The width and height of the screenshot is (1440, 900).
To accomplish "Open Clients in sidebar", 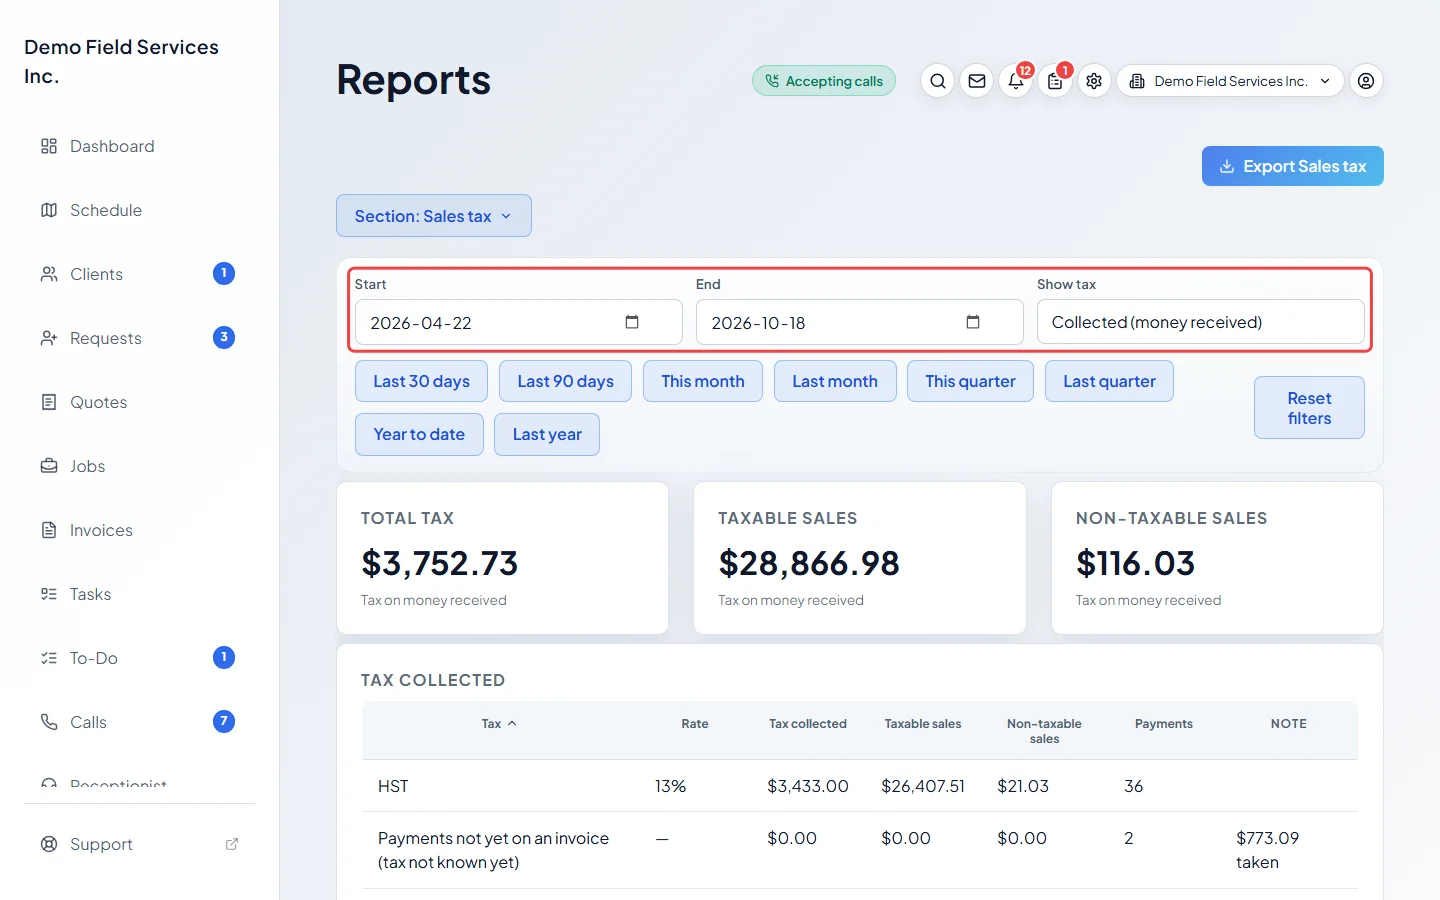I will point(139,274).
